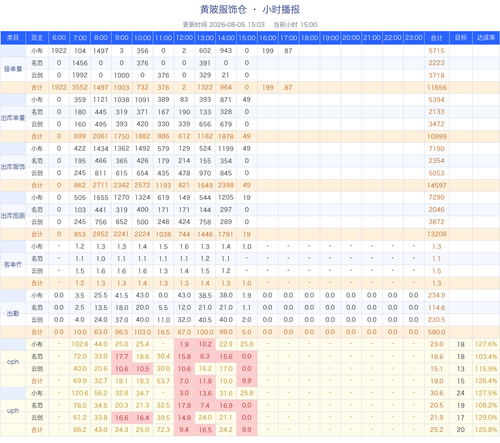500x443 pixels.
Task: Click the 目标 column header
Action: pos(461,38)
